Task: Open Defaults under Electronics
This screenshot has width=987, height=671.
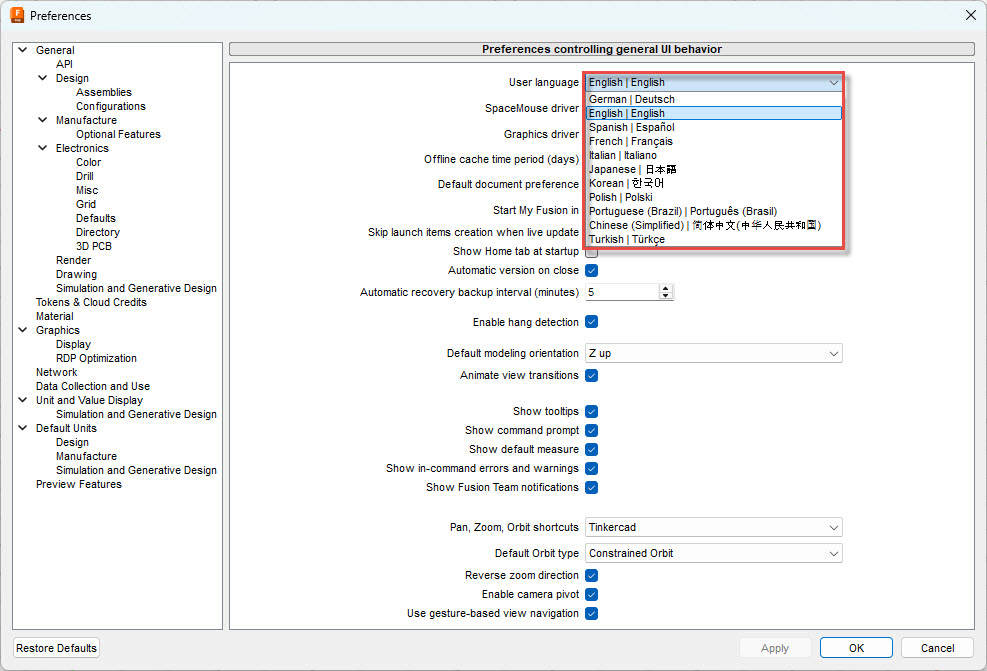Action: [96, 218]
